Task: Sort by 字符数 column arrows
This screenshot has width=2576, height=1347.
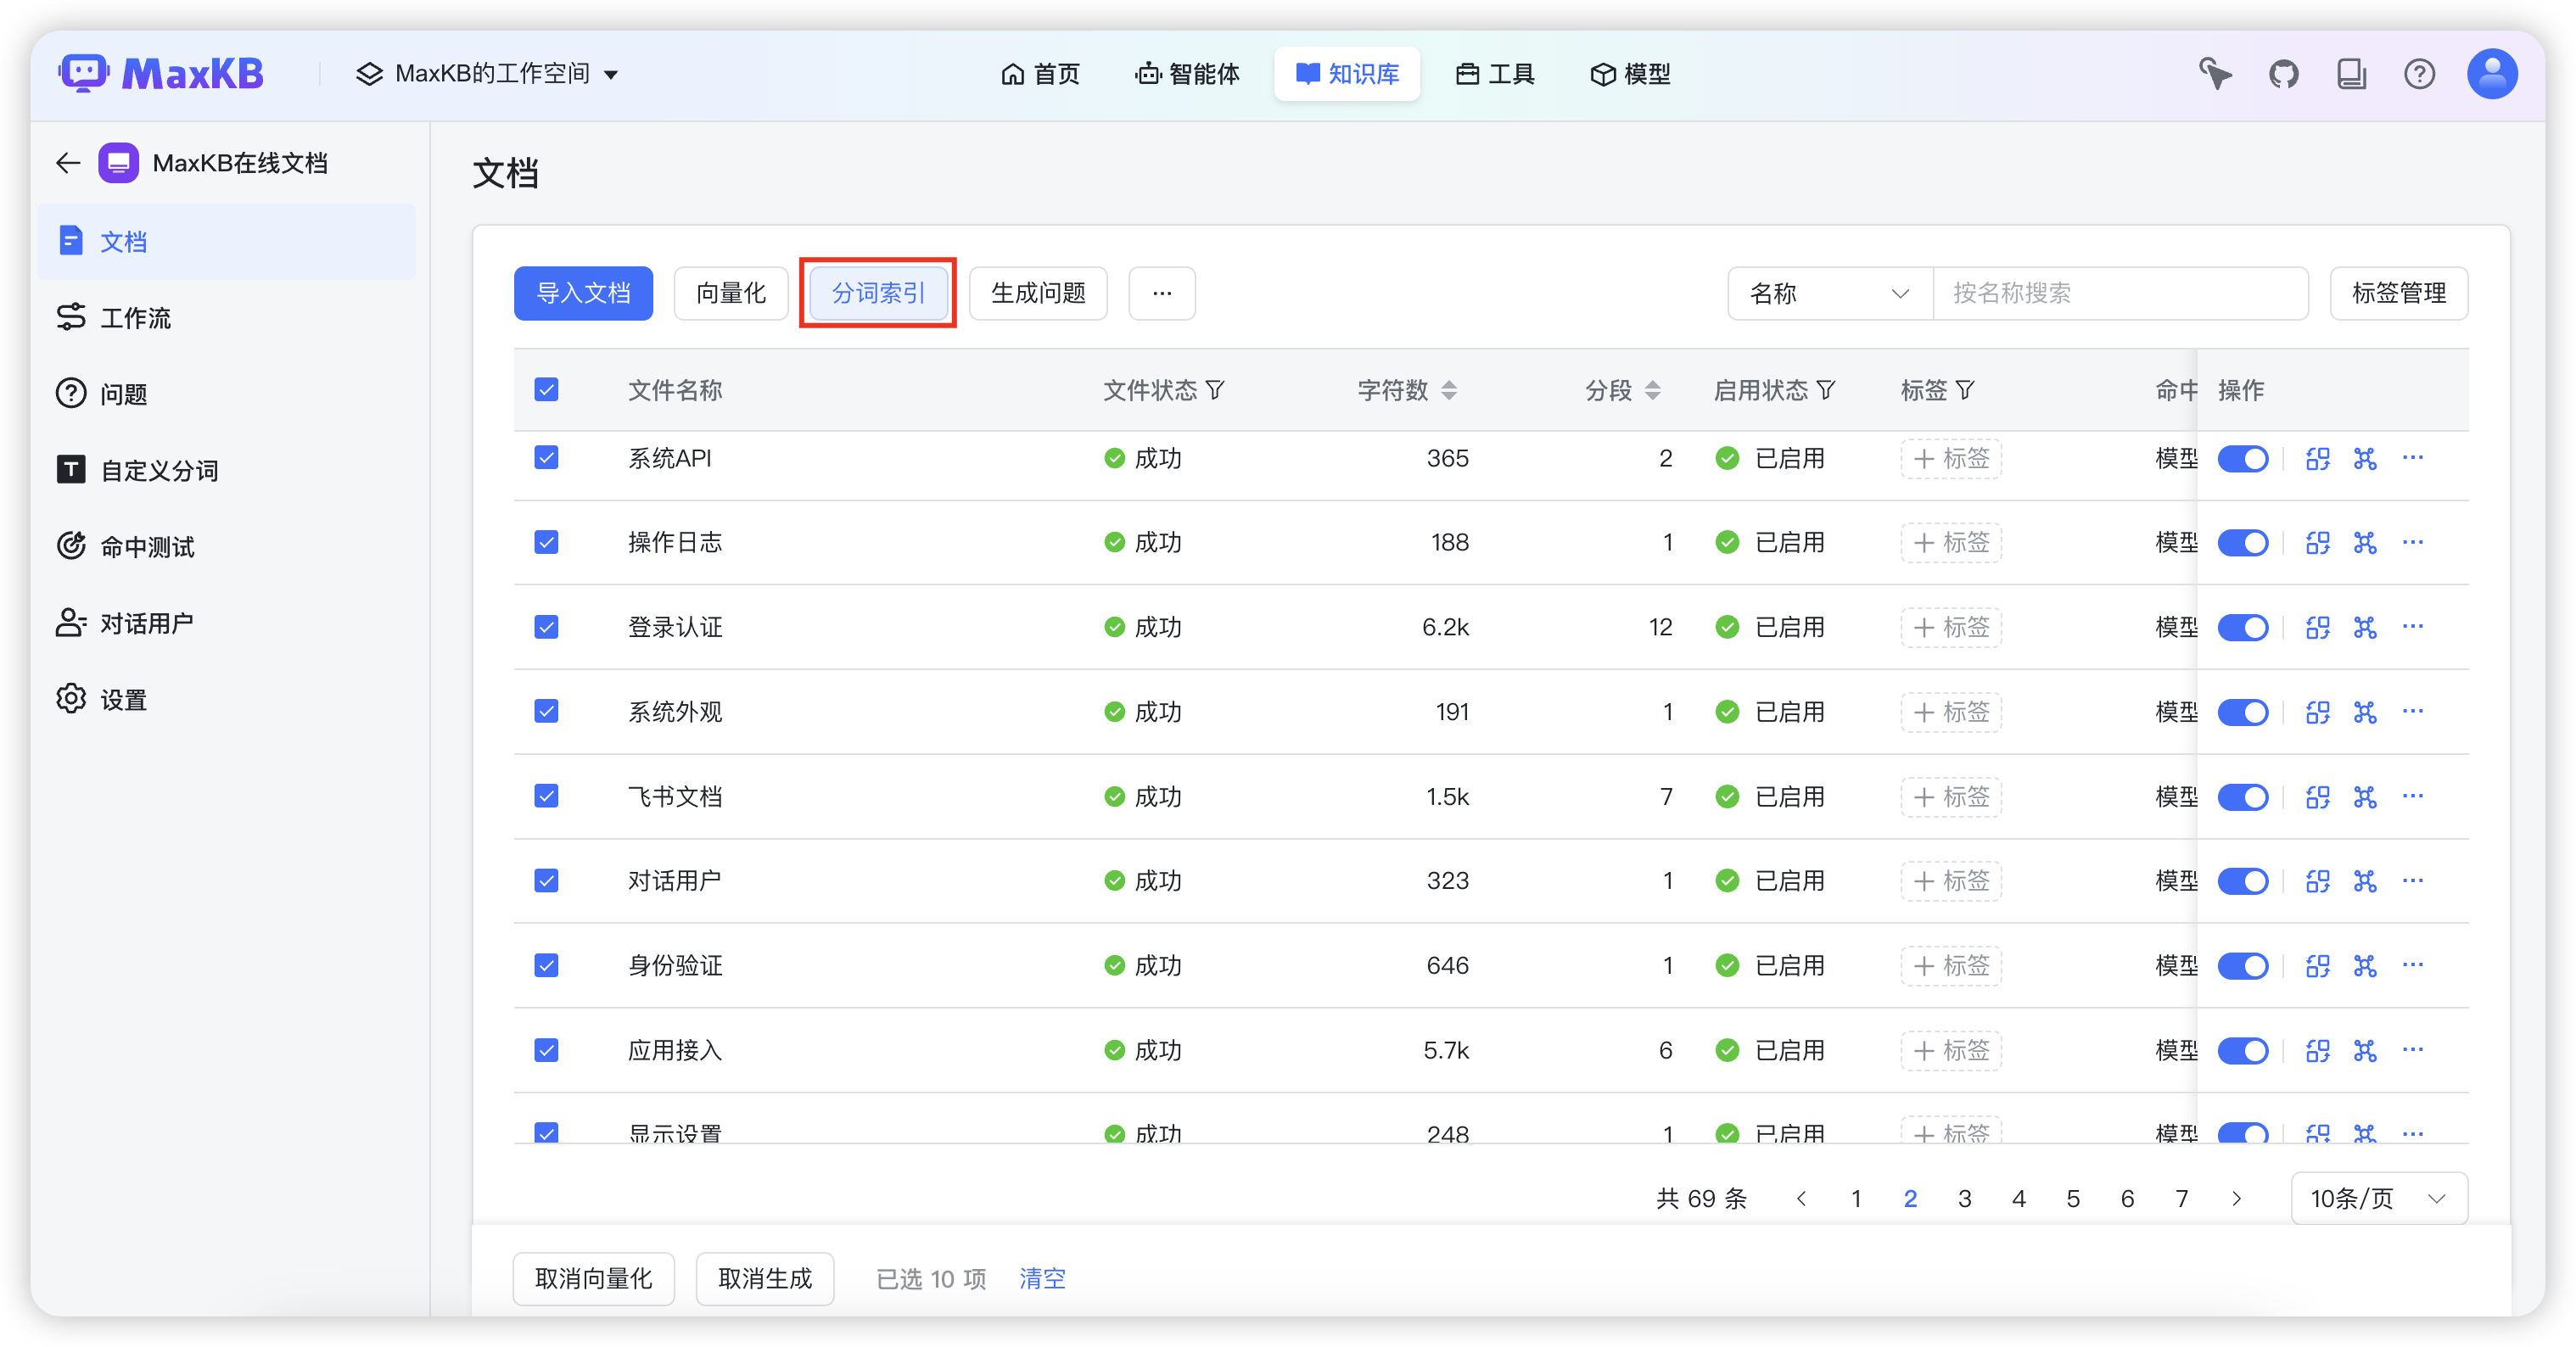Action: tap(1449, 391)
